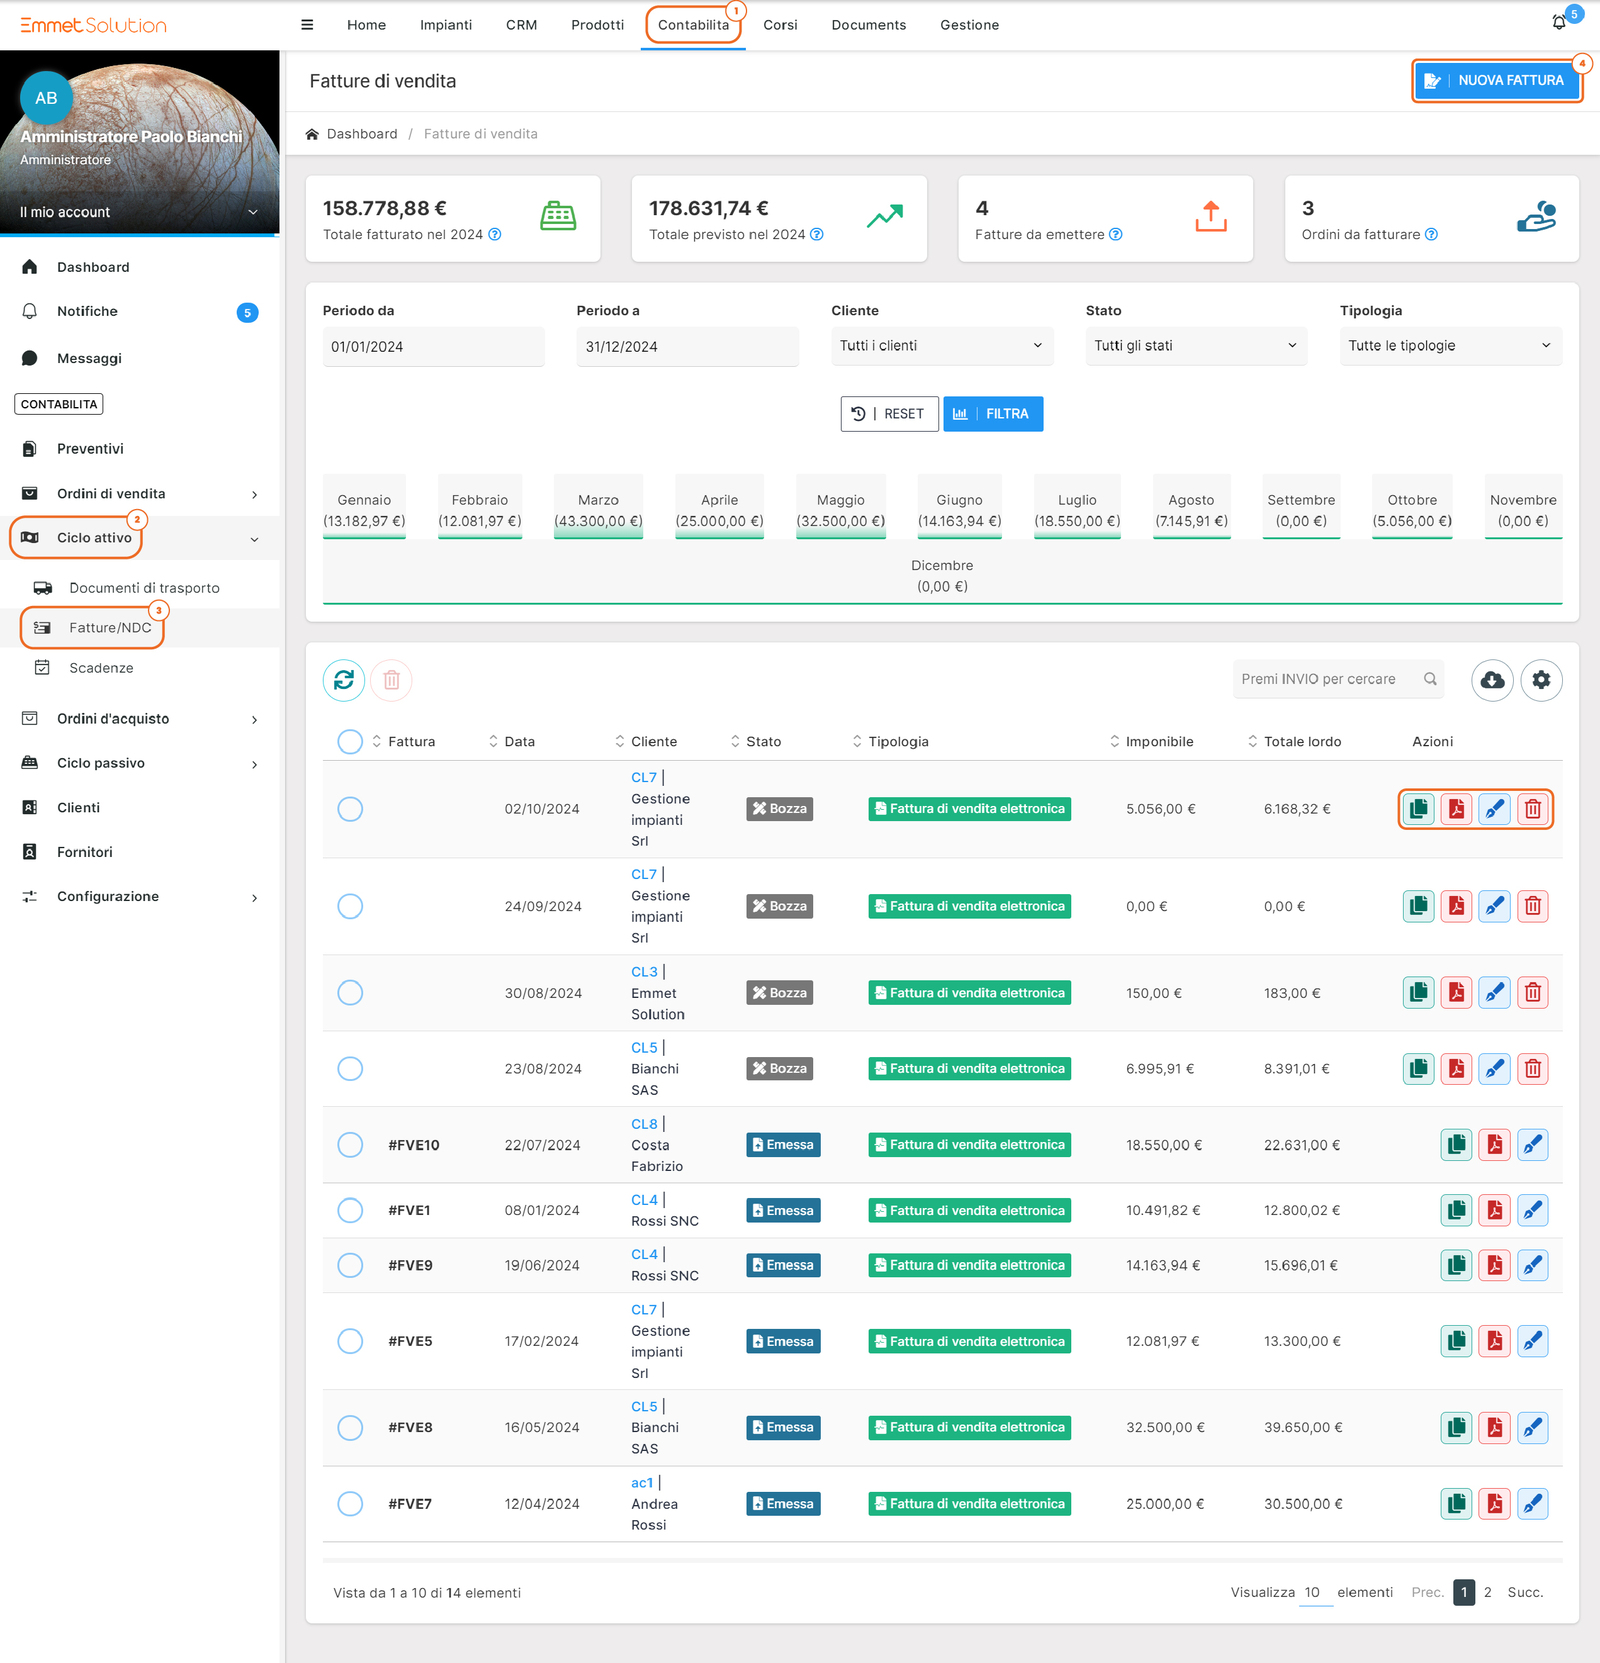Select the #FVE1 invoice row checkbox
This screenshot has width=1600, height=1663.
pos(350,1211)
